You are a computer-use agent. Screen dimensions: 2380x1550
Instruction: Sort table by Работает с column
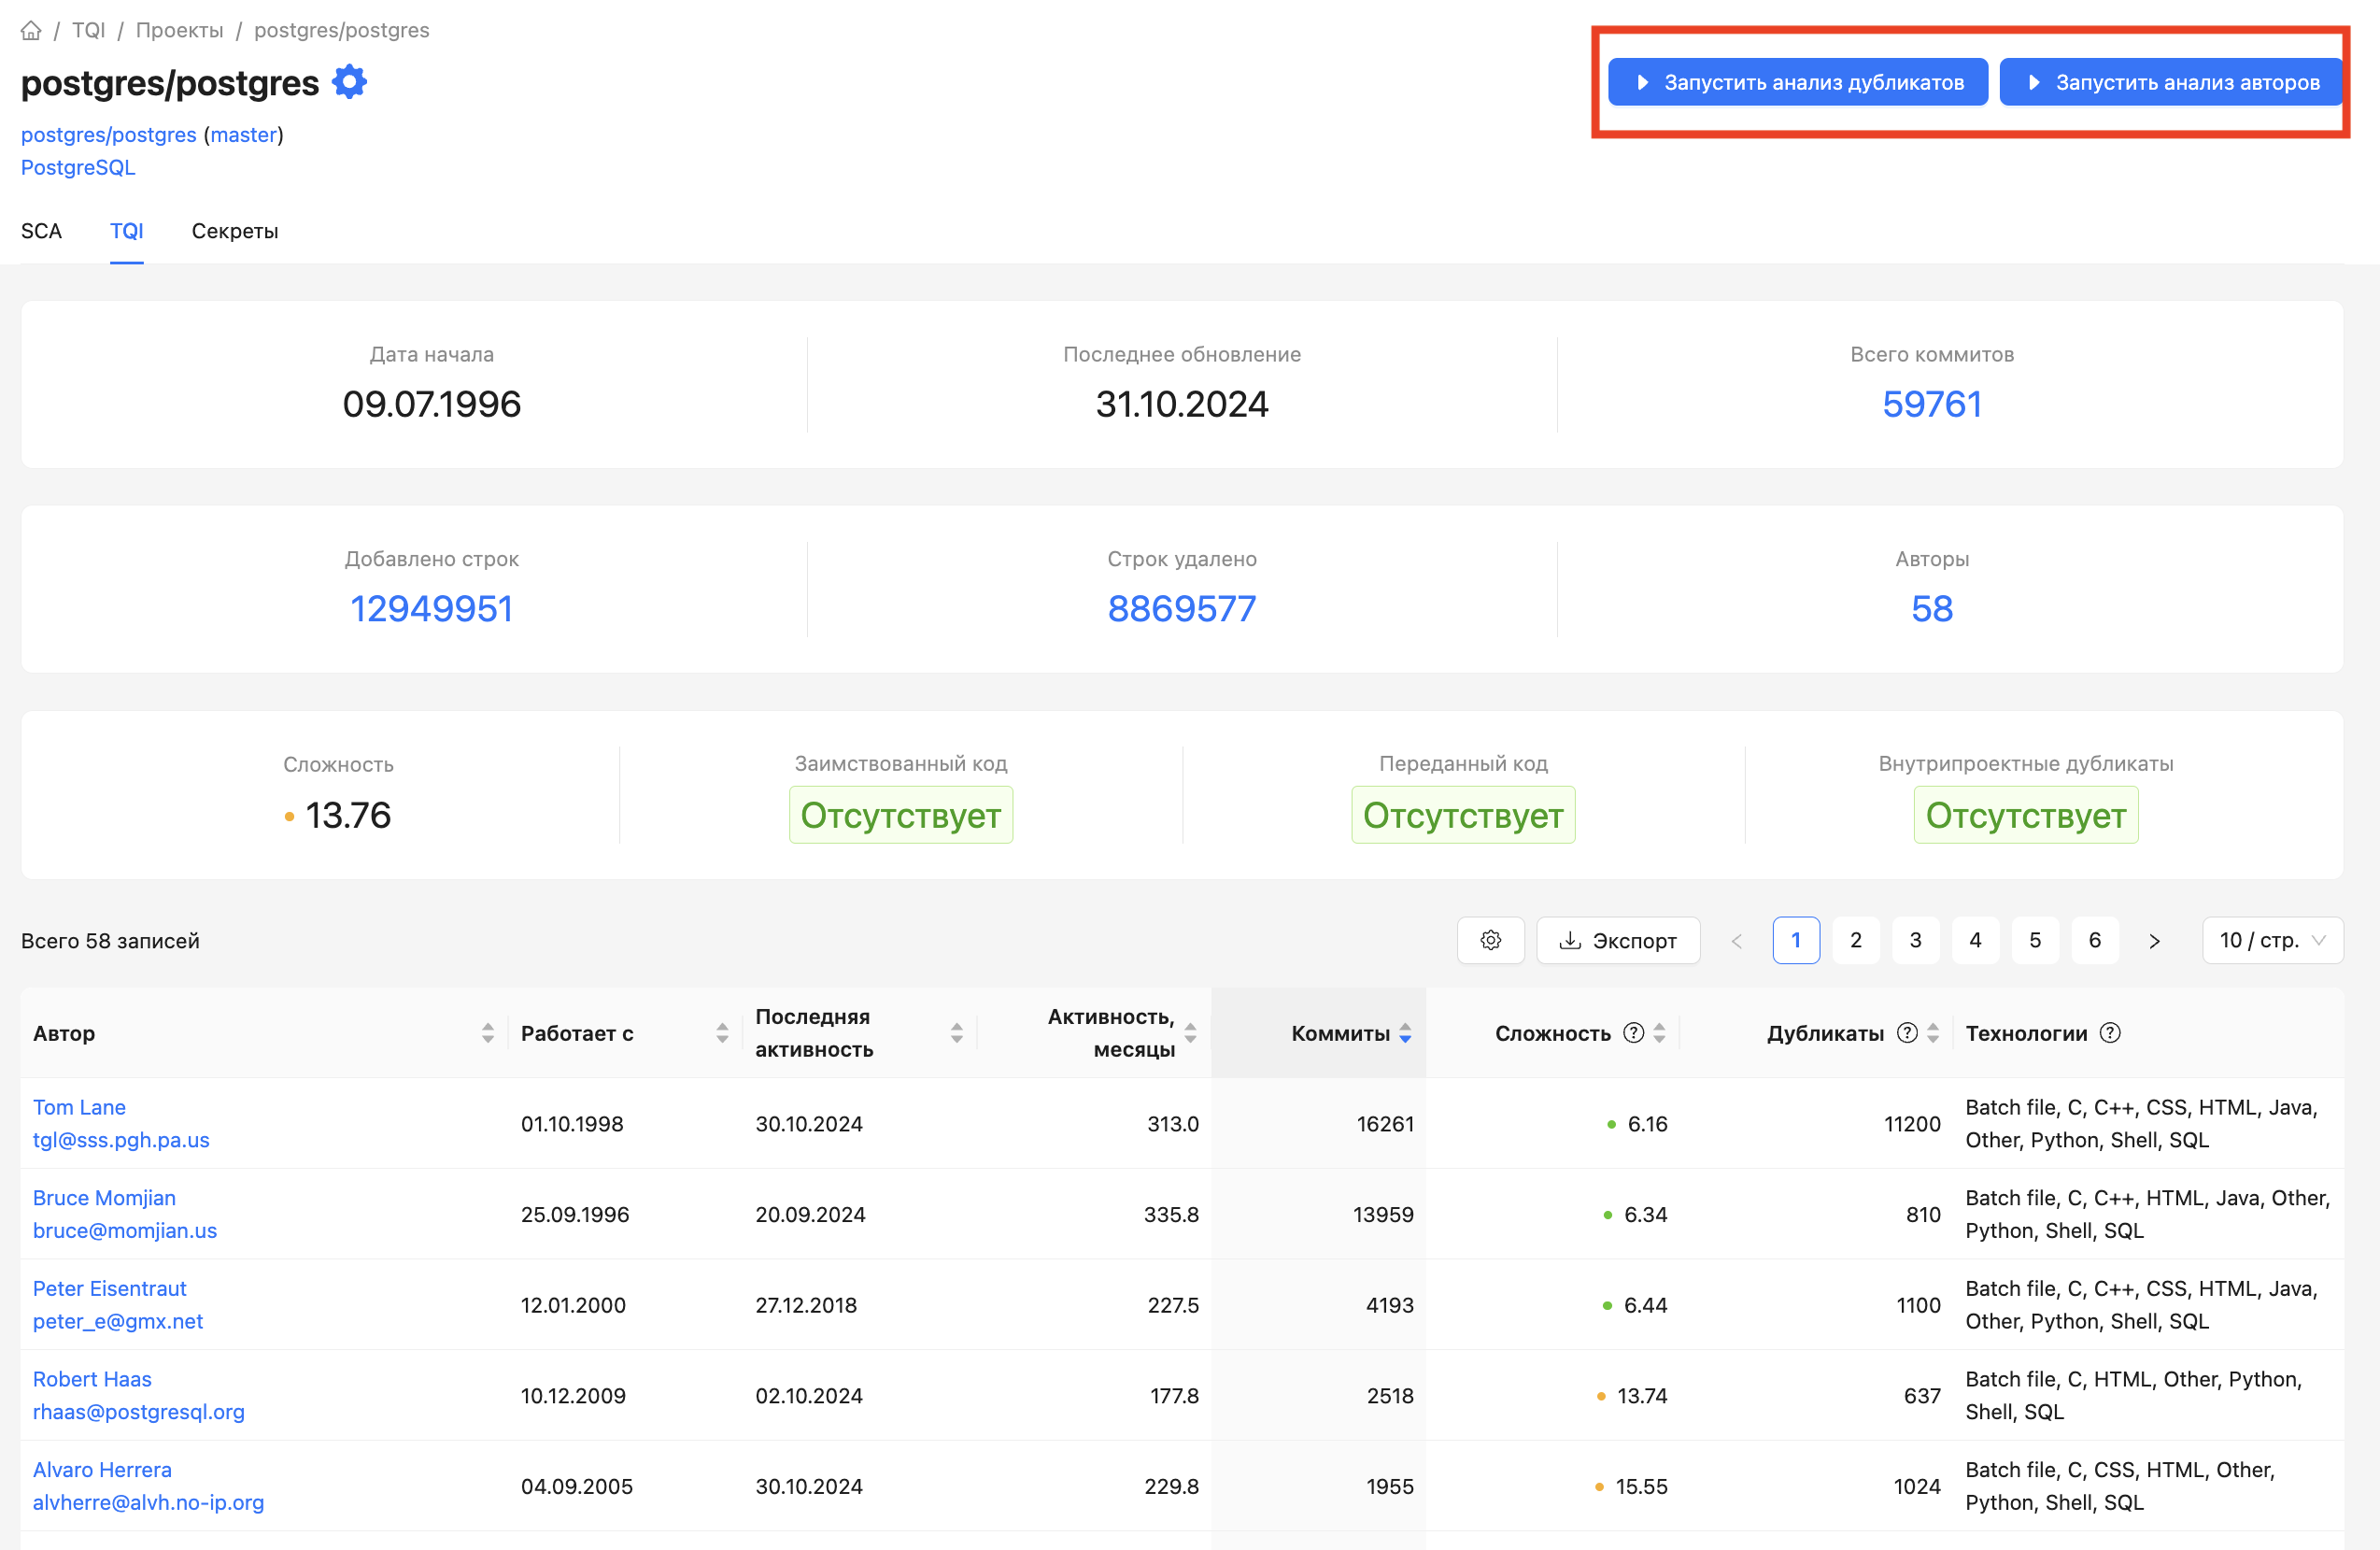[722, 1033]
